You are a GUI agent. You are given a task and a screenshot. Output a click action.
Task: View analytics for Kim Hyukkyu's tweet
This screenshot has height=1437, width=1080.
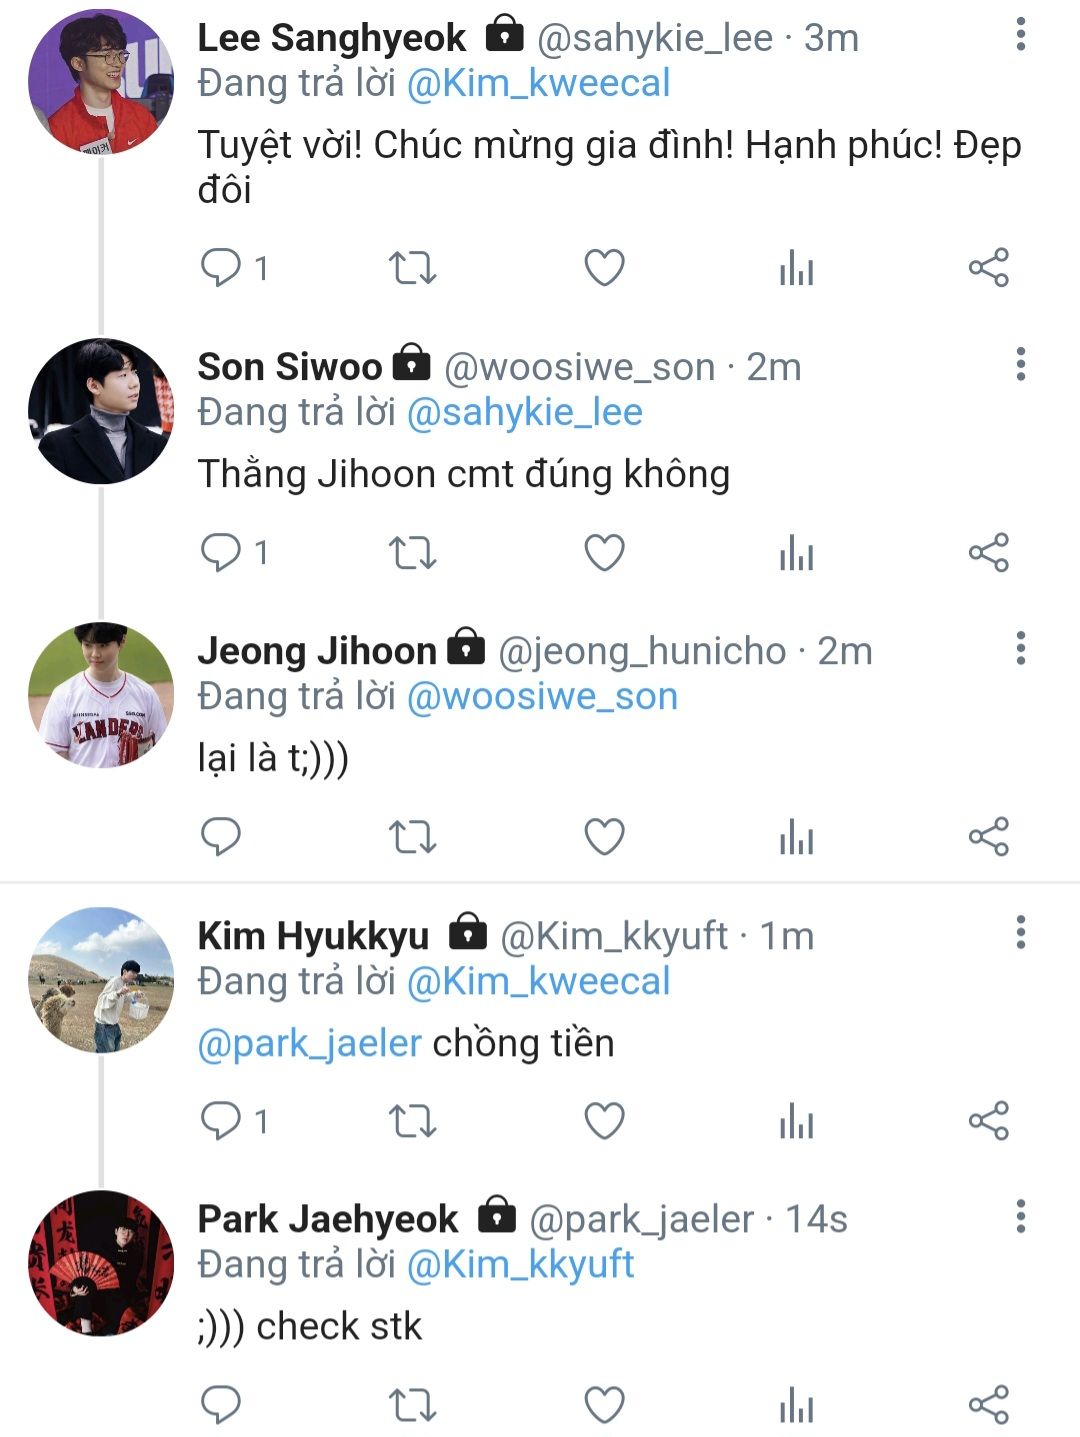point(796,1120)
